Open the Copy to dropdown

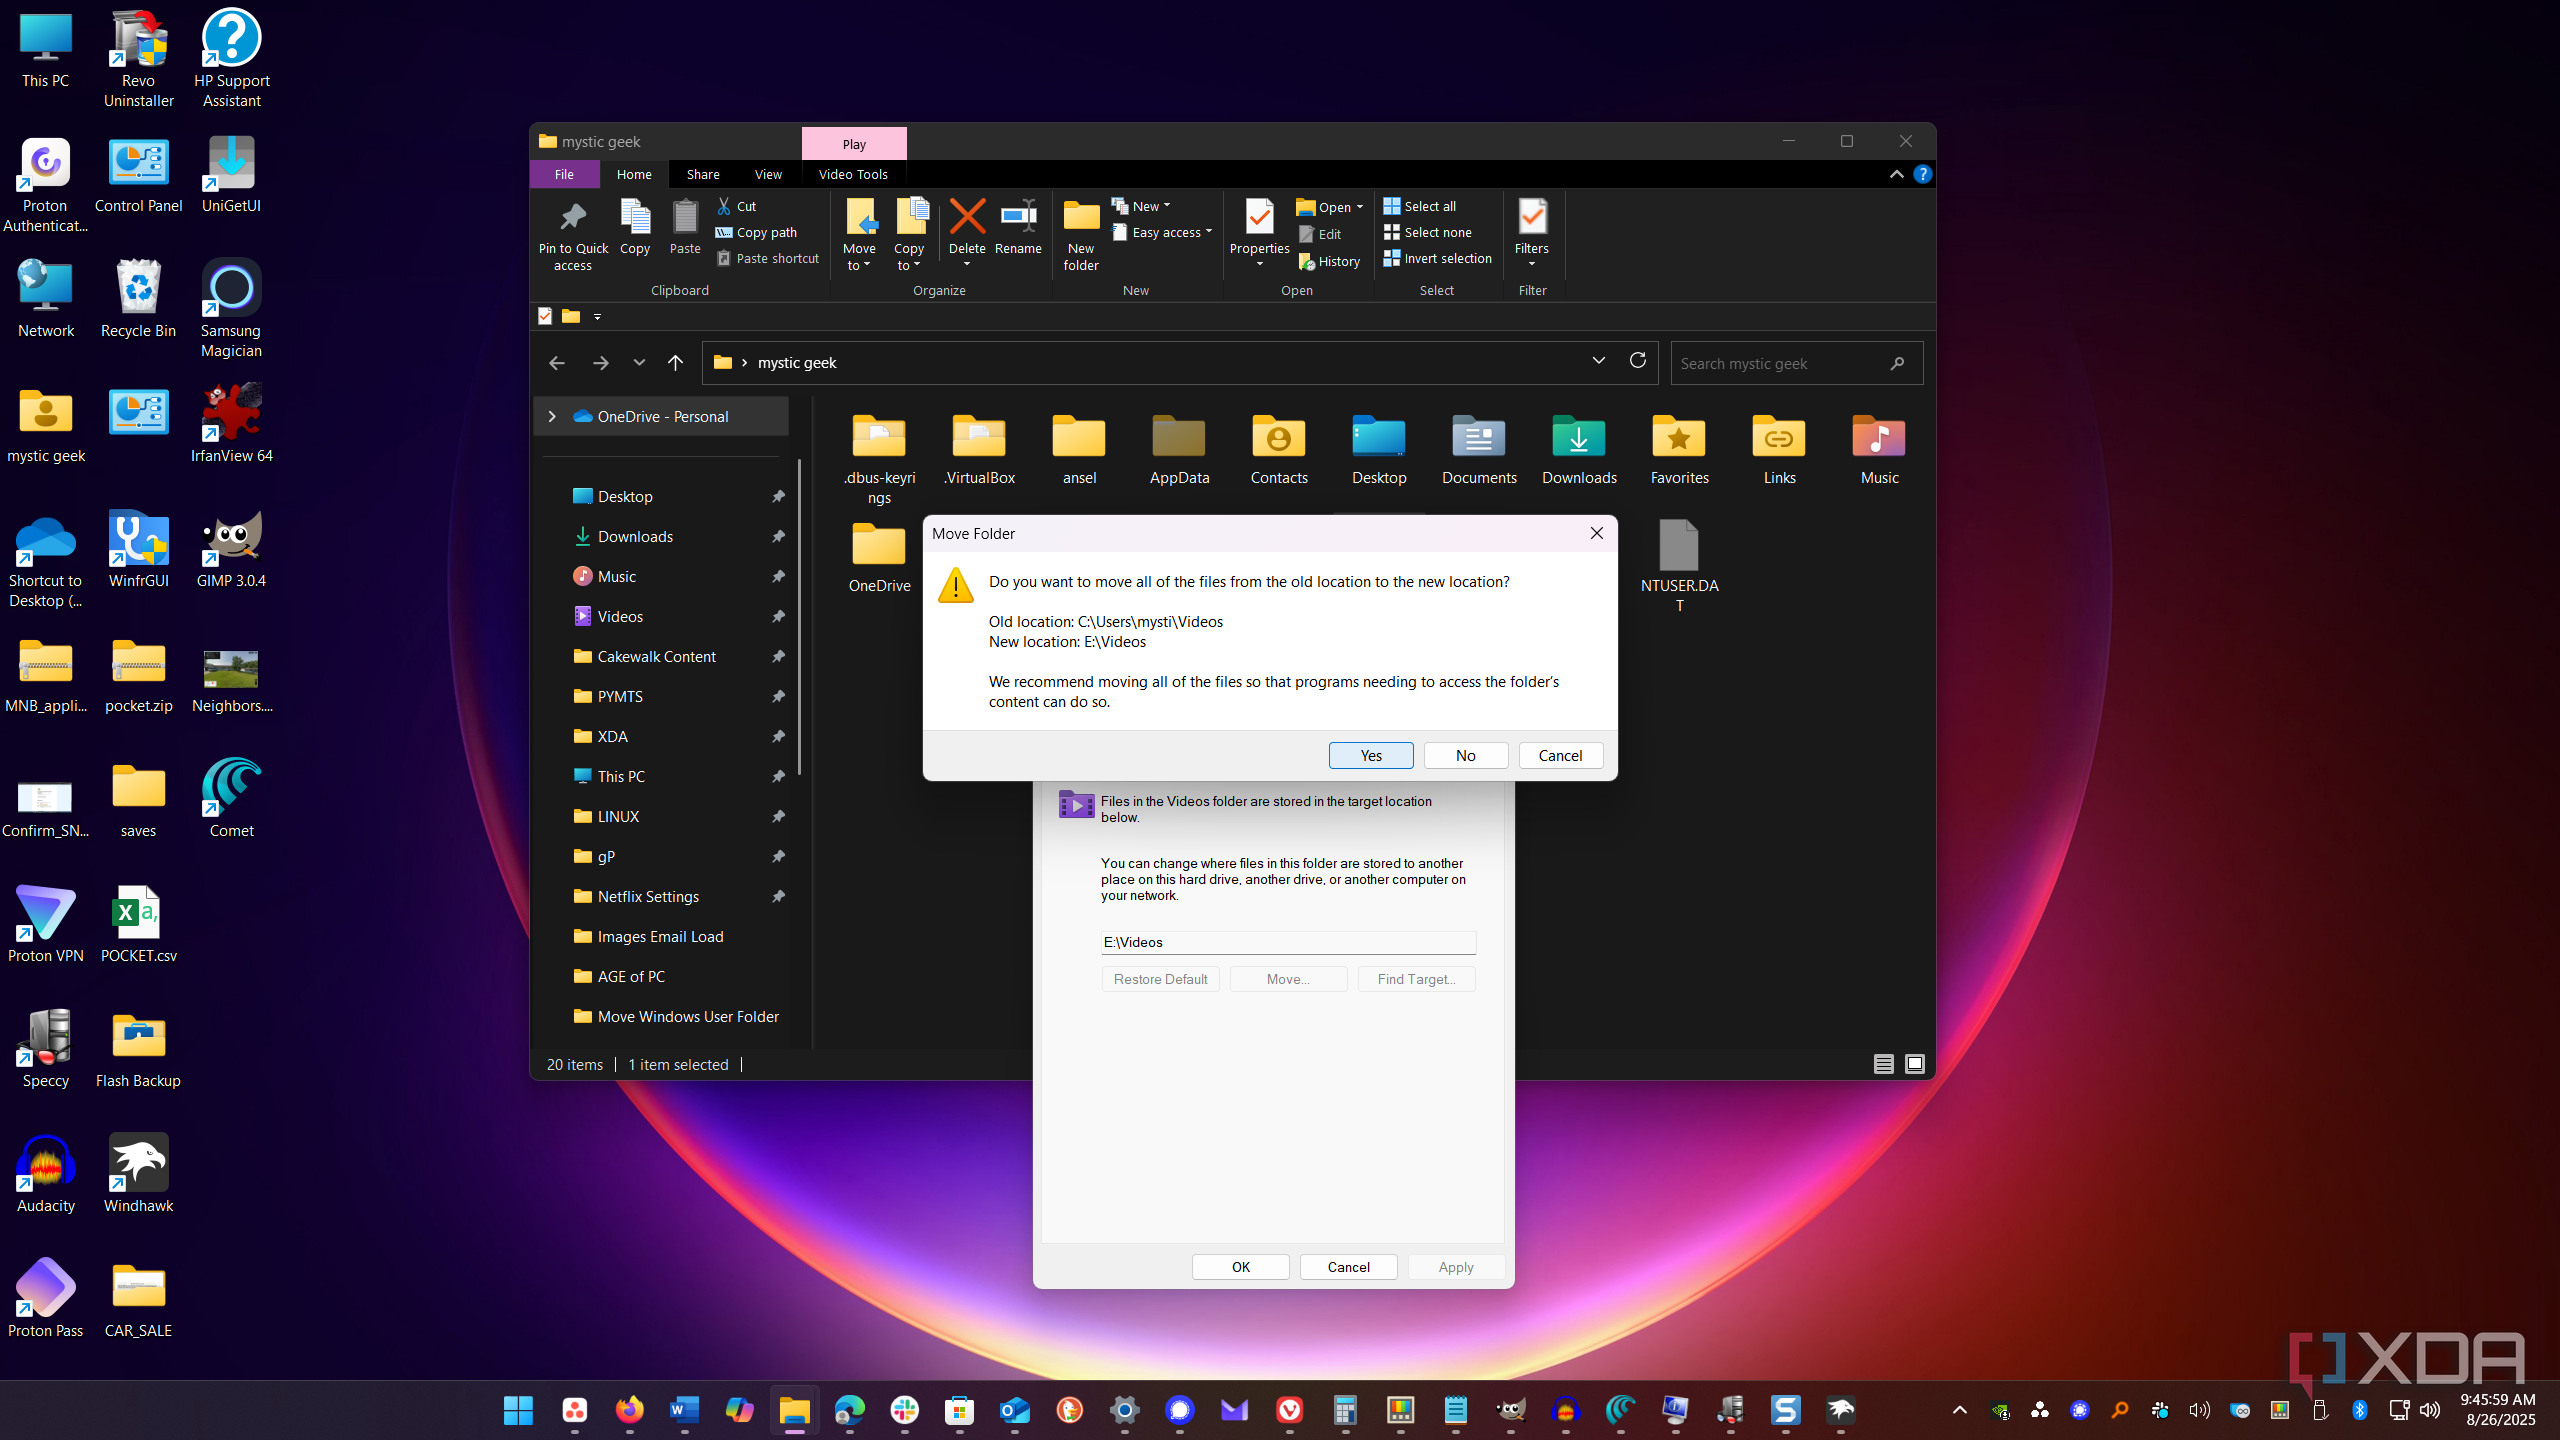click(x=909, y=236)
